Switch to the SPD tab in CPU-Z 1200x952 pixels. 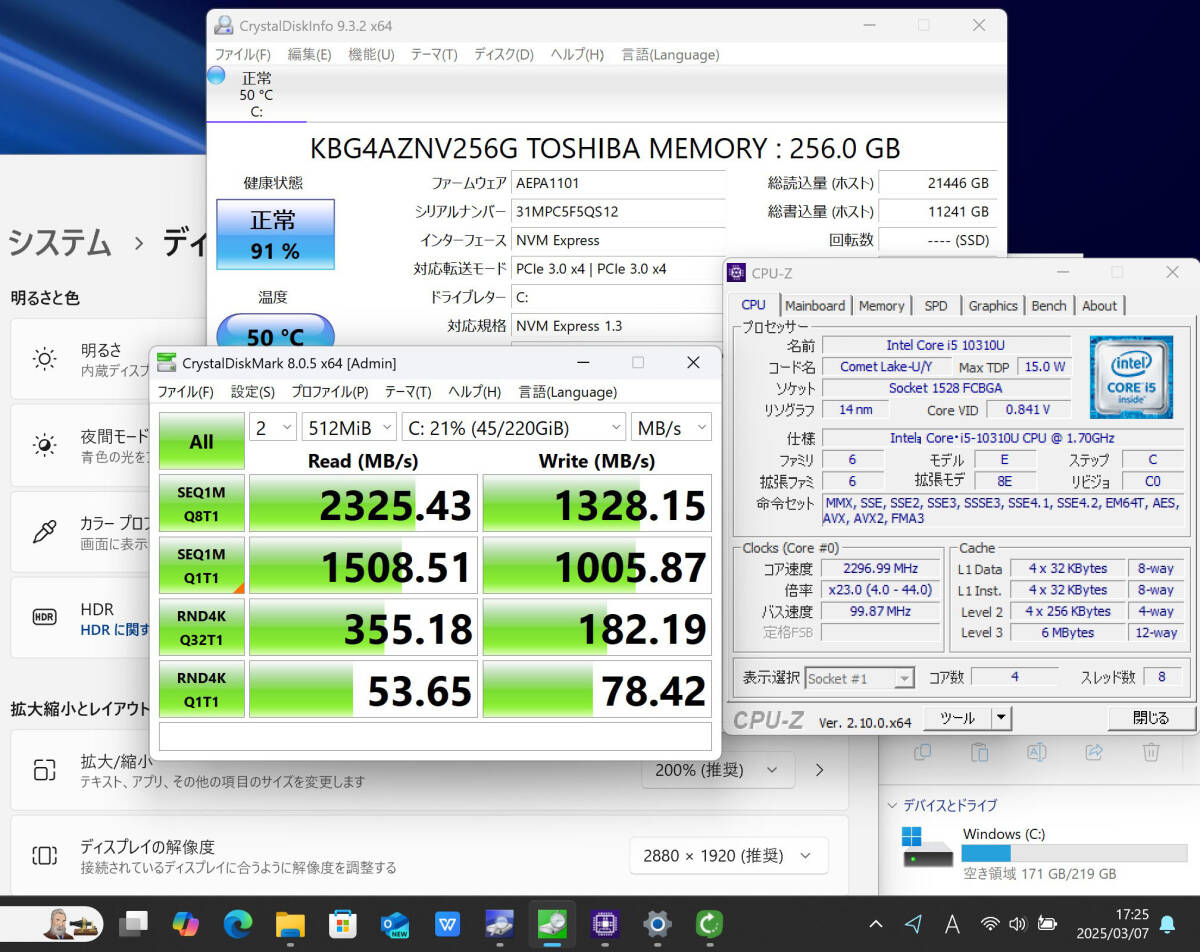coord(936,305)
